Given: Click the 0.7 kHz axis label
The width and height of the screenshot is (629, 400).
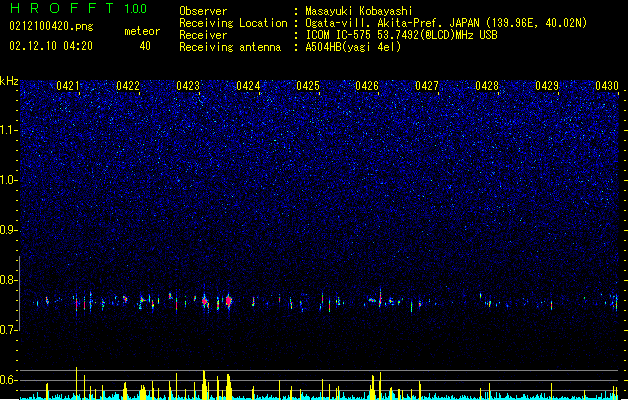Looking at the screenshot, I should [9, 330].
